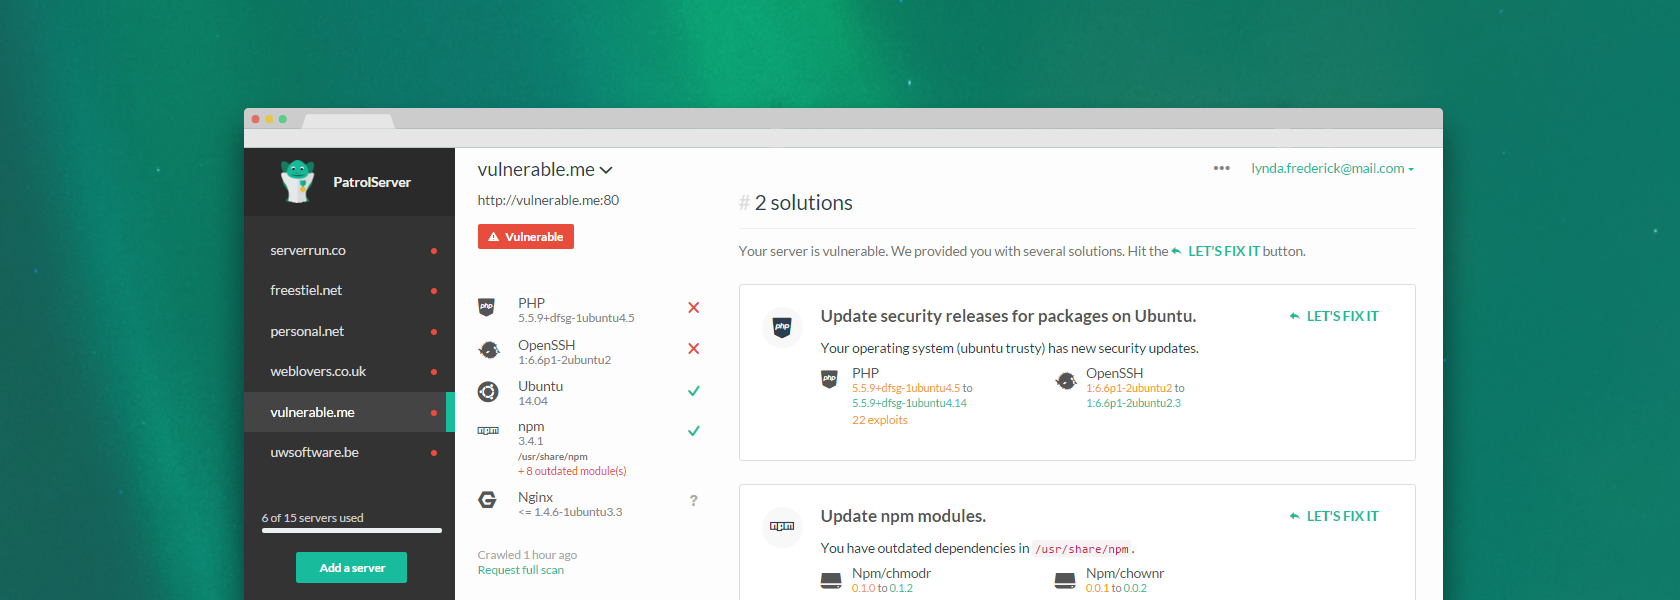This screenshot has height=600, width=1680.
Task: Click the Update security releases card title
Action: (1008, 316)
